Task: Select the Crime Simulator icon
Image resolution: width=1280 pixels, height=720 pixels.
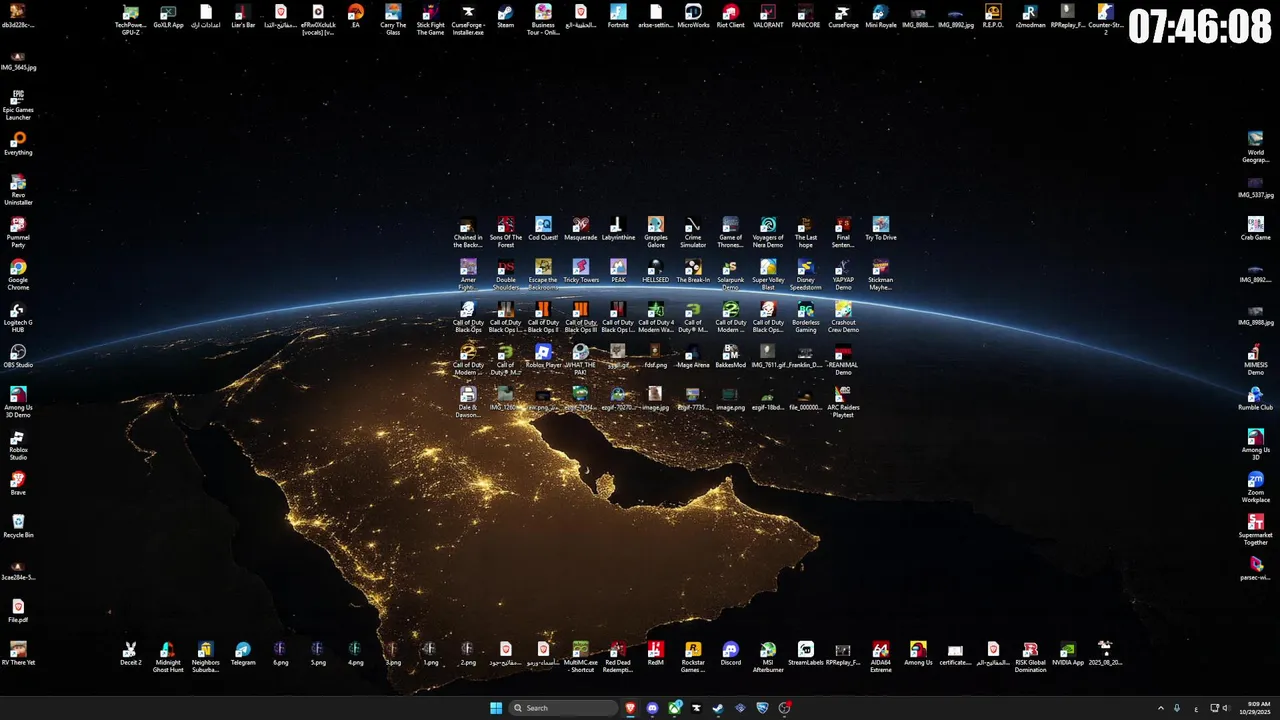Action: tap(693, 232)
